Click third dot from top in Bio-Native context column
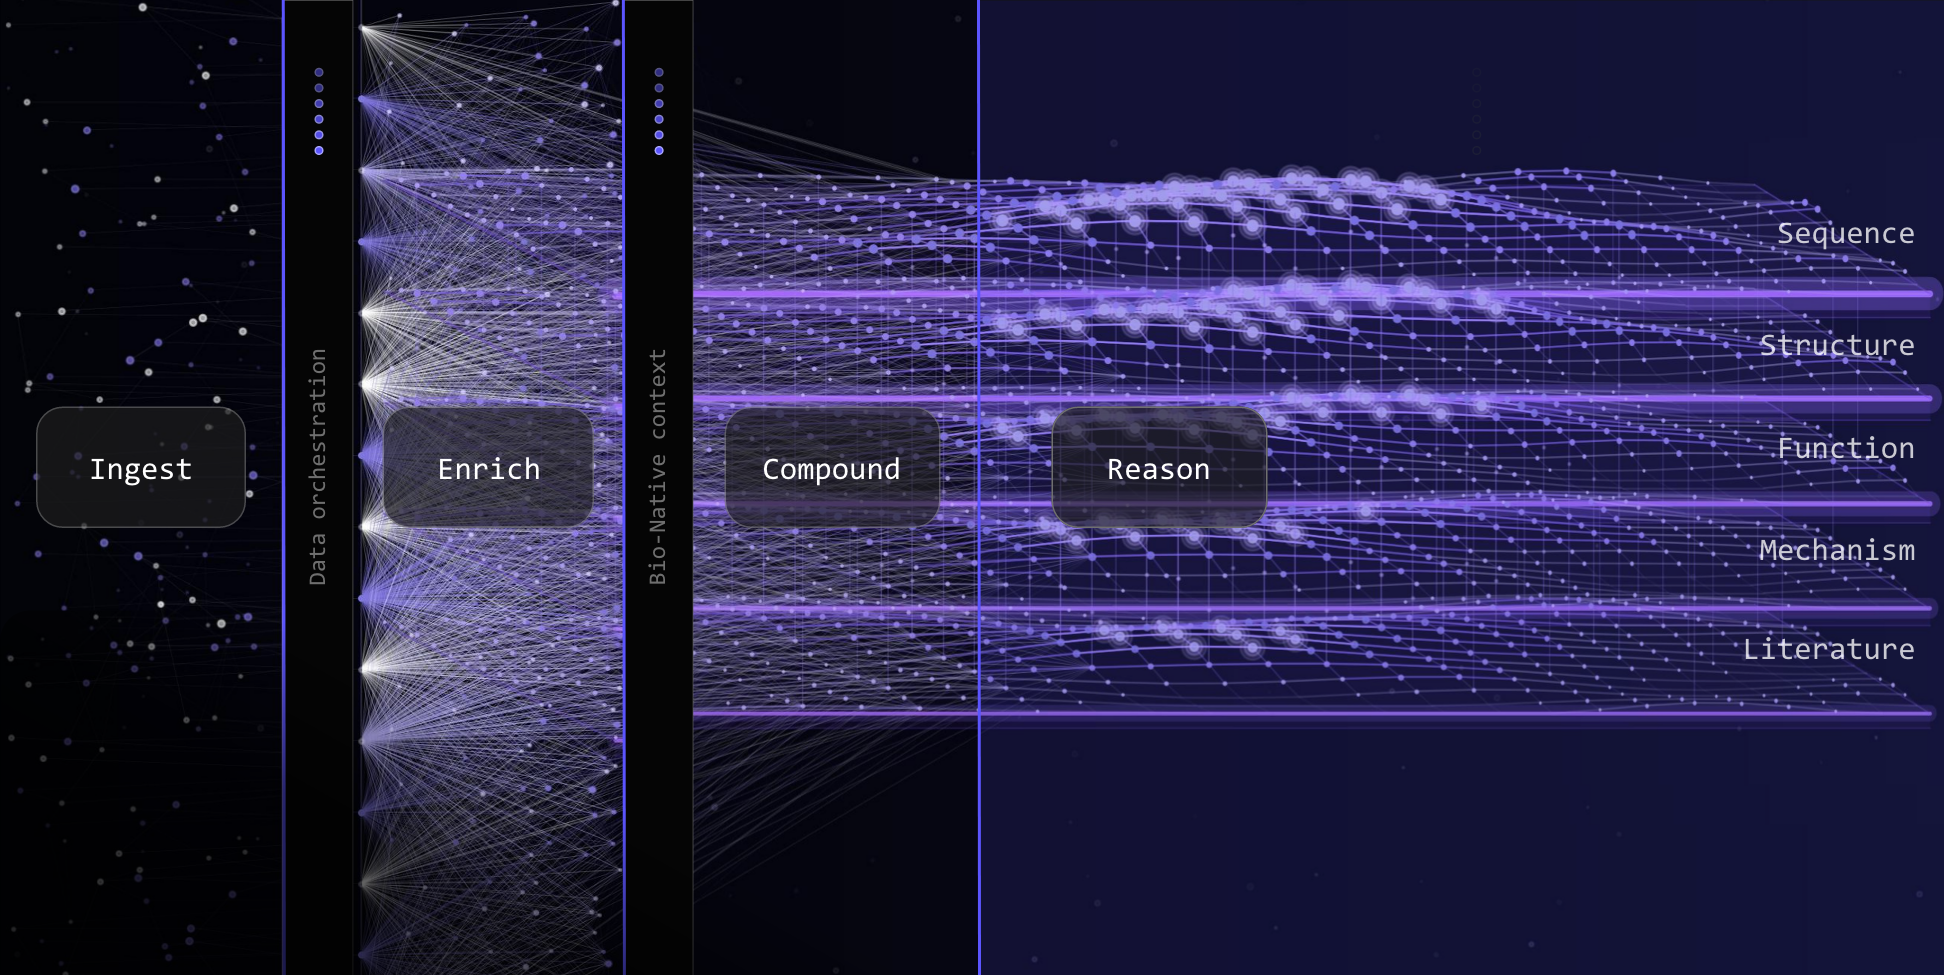Screen dimensions: 1944x975 tap(659, 103)
